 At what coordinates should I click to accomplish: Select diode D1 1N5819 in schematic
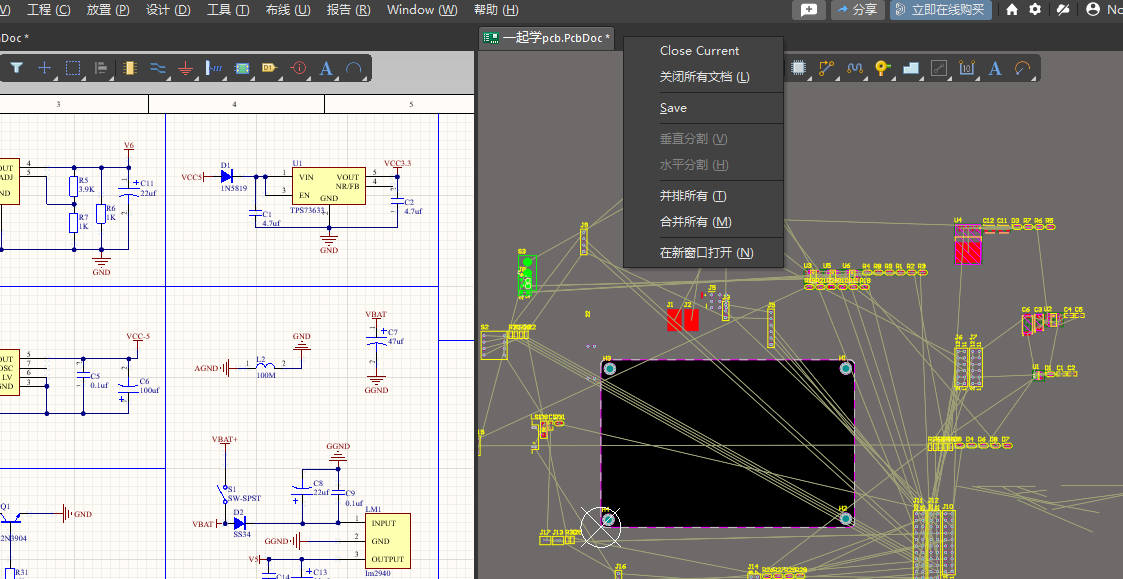click(226, 176)
